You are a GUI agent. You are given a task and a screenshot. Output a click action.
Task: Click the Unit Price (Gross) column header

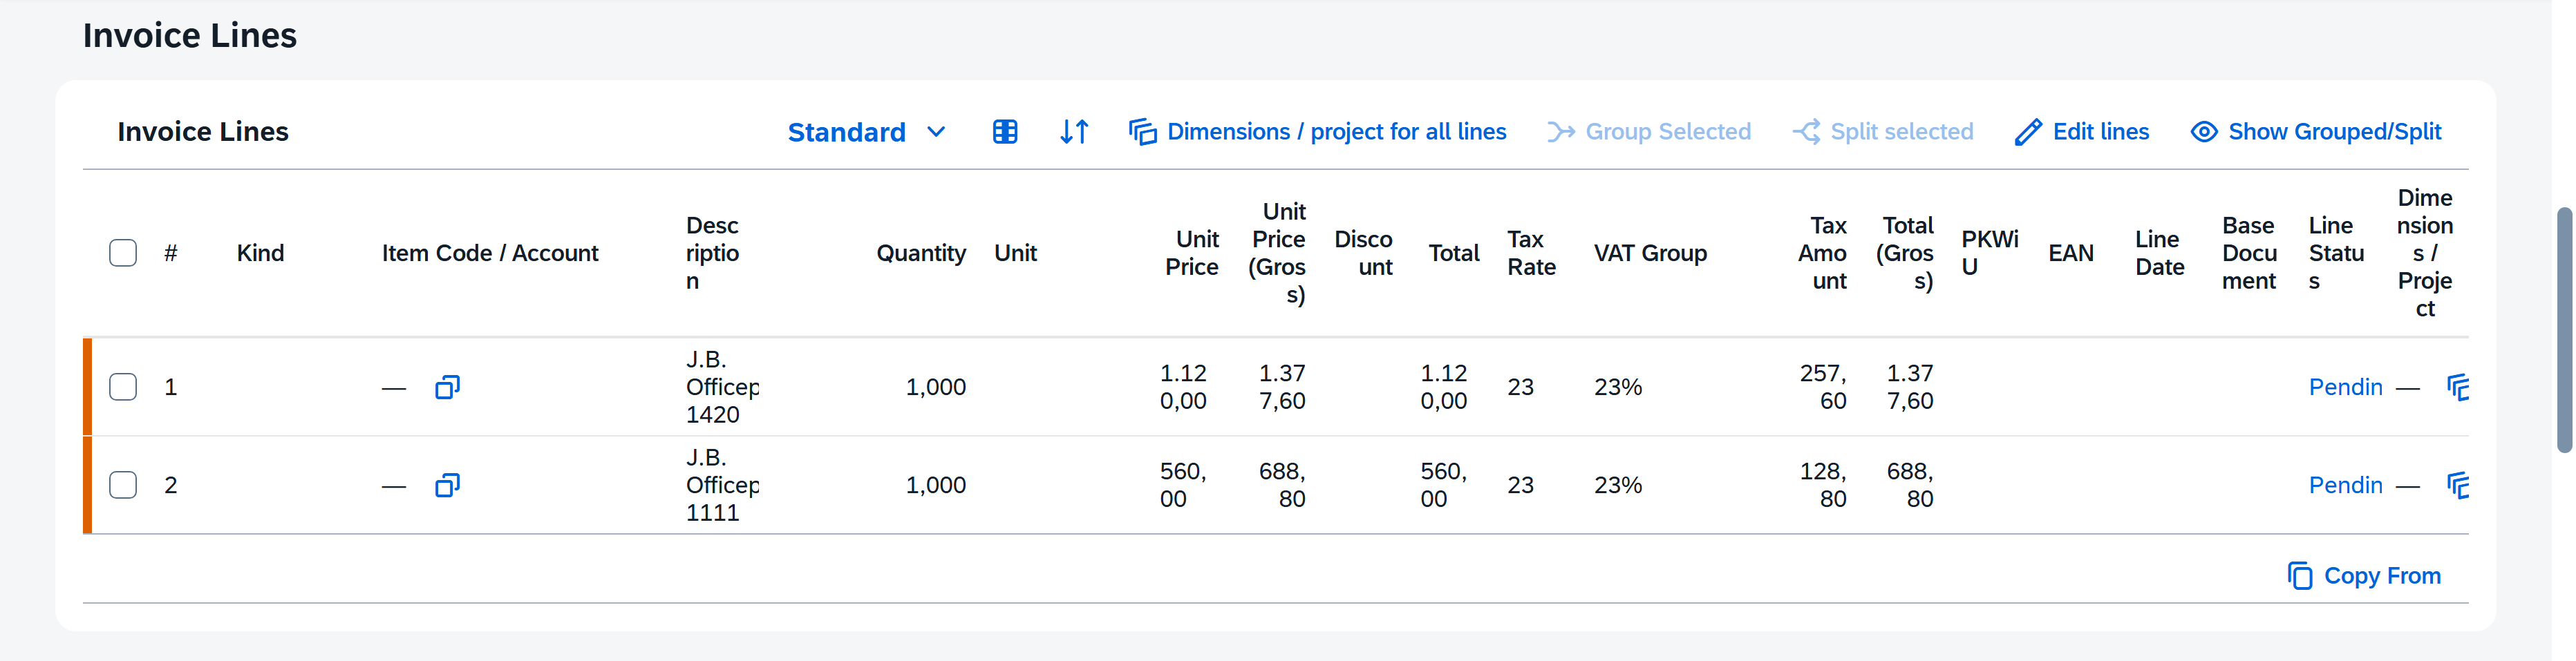point(1277,253)
